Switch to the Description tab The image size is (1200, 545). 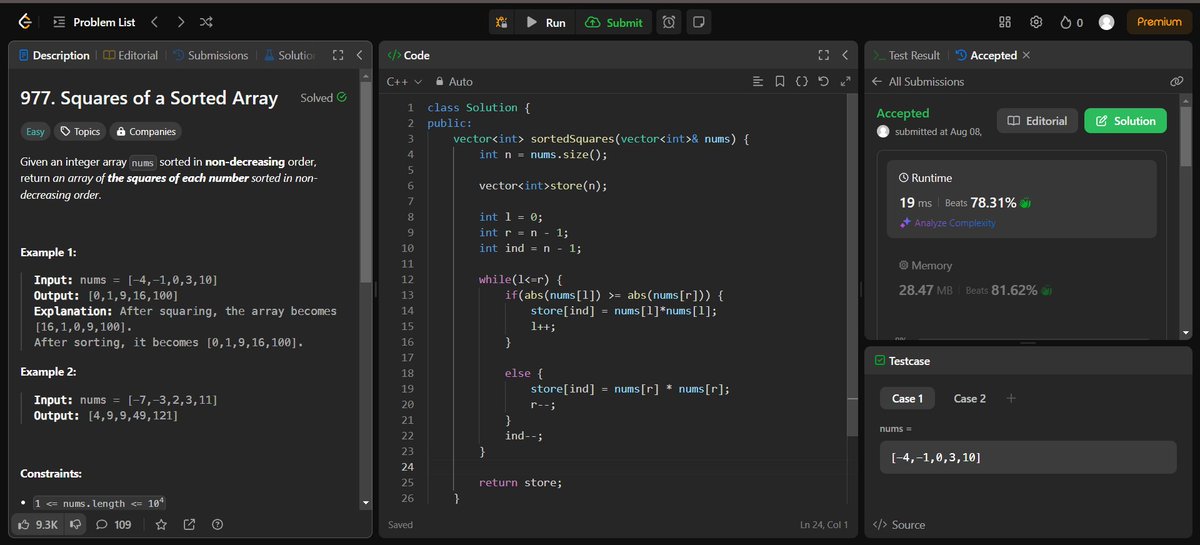pos(54,56)
